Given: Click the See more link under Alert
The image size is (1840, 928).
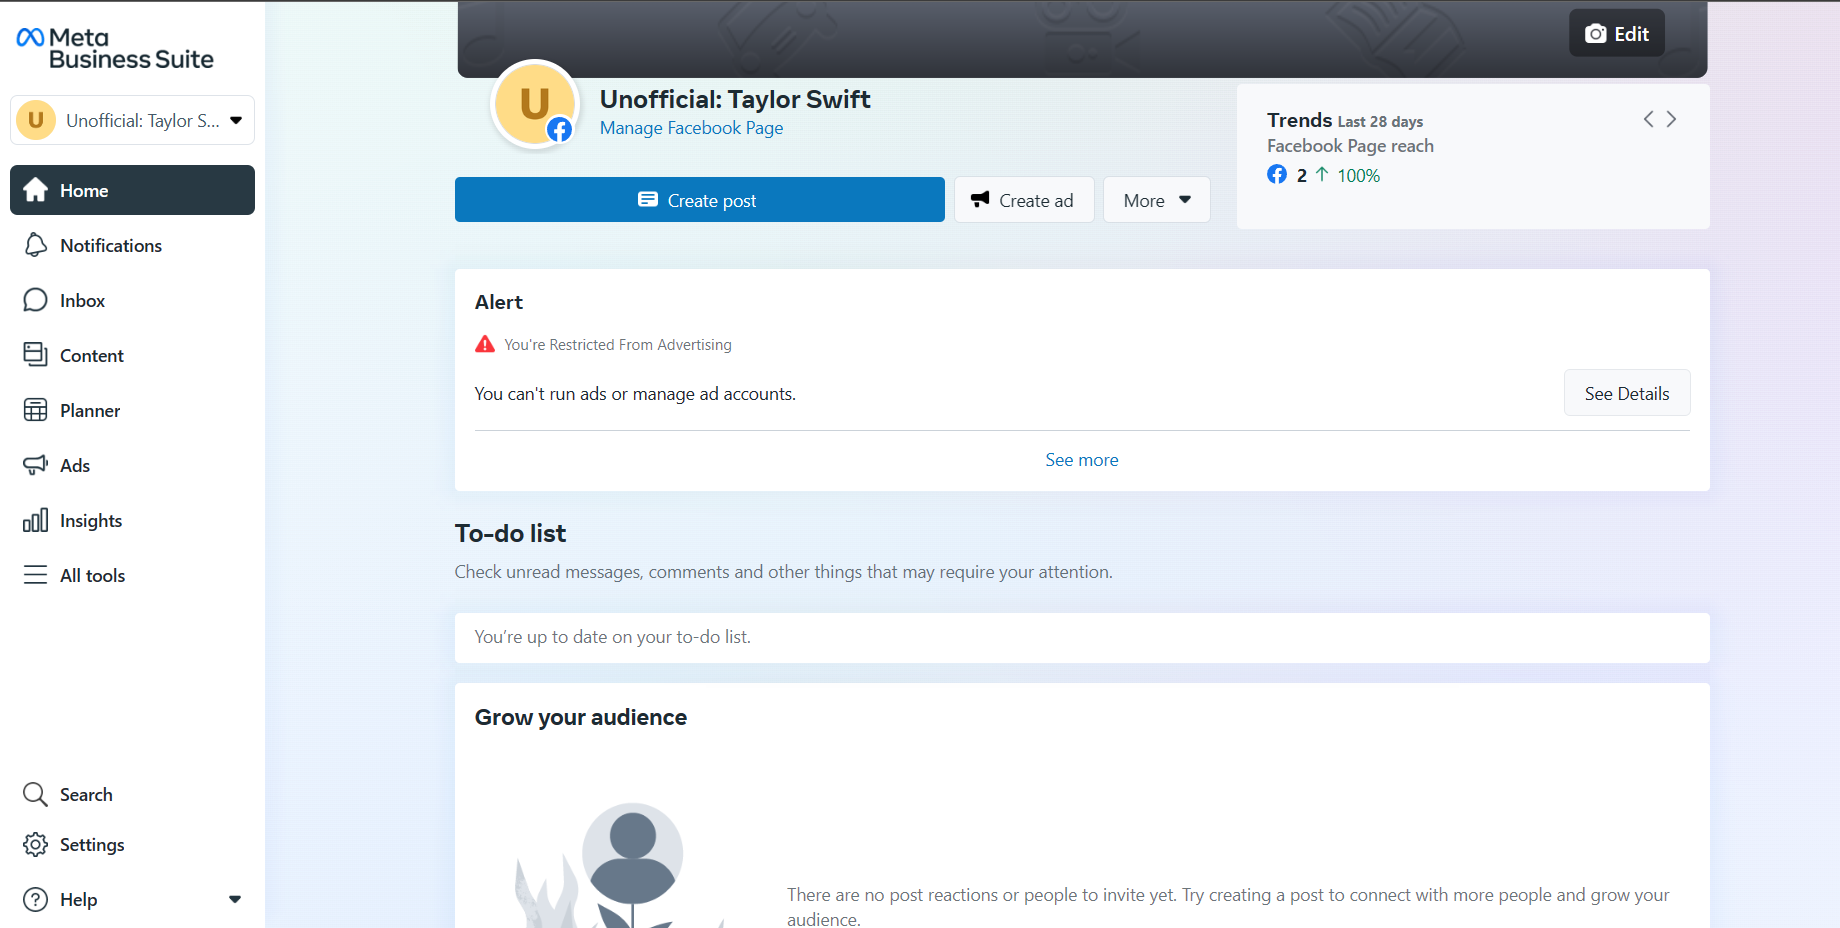Looking at the screenshot, I should (x=1082, y=460).
